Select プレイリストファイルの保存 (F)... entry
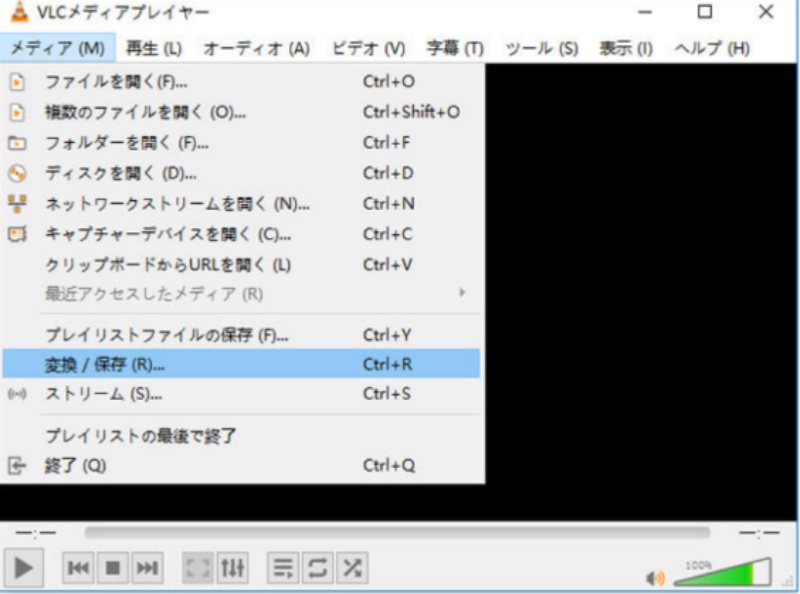The image size is (800, 594). pyautogui.click(x=241, y=335)
